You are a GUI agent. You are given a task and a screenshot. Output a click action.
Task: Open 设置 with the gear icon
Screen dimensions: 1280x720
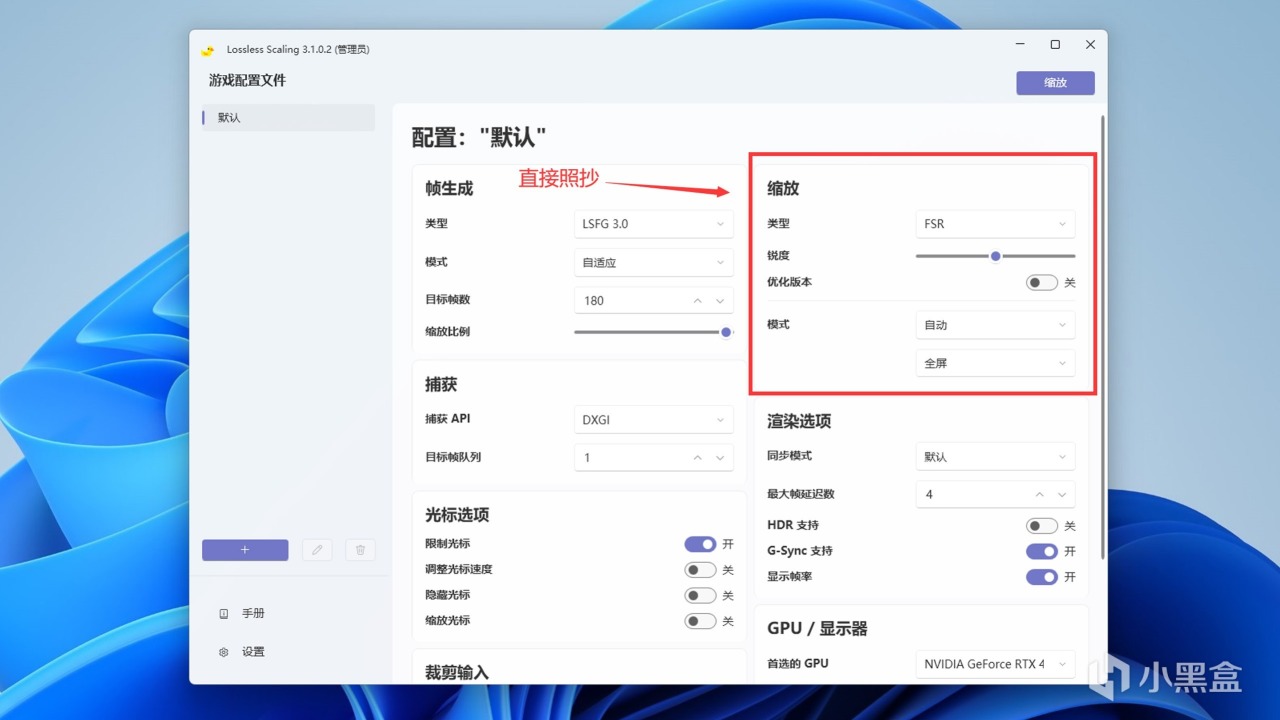tap(242, 652)
